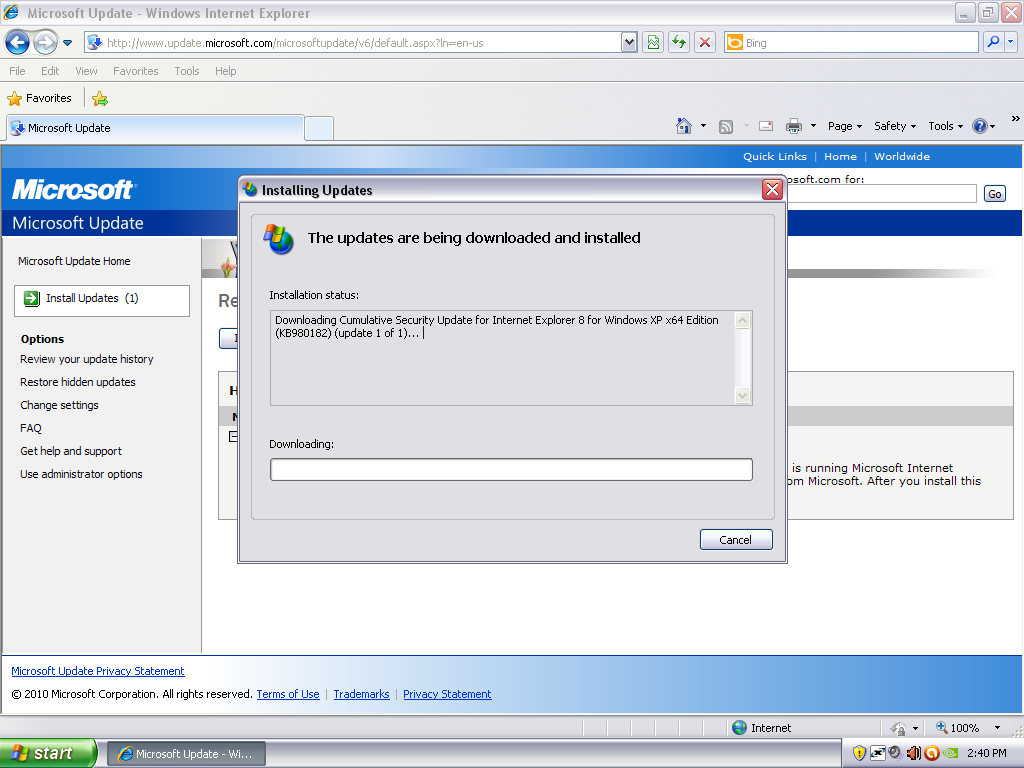
Task: Open the FAQ link
Action: pos(31,428)
